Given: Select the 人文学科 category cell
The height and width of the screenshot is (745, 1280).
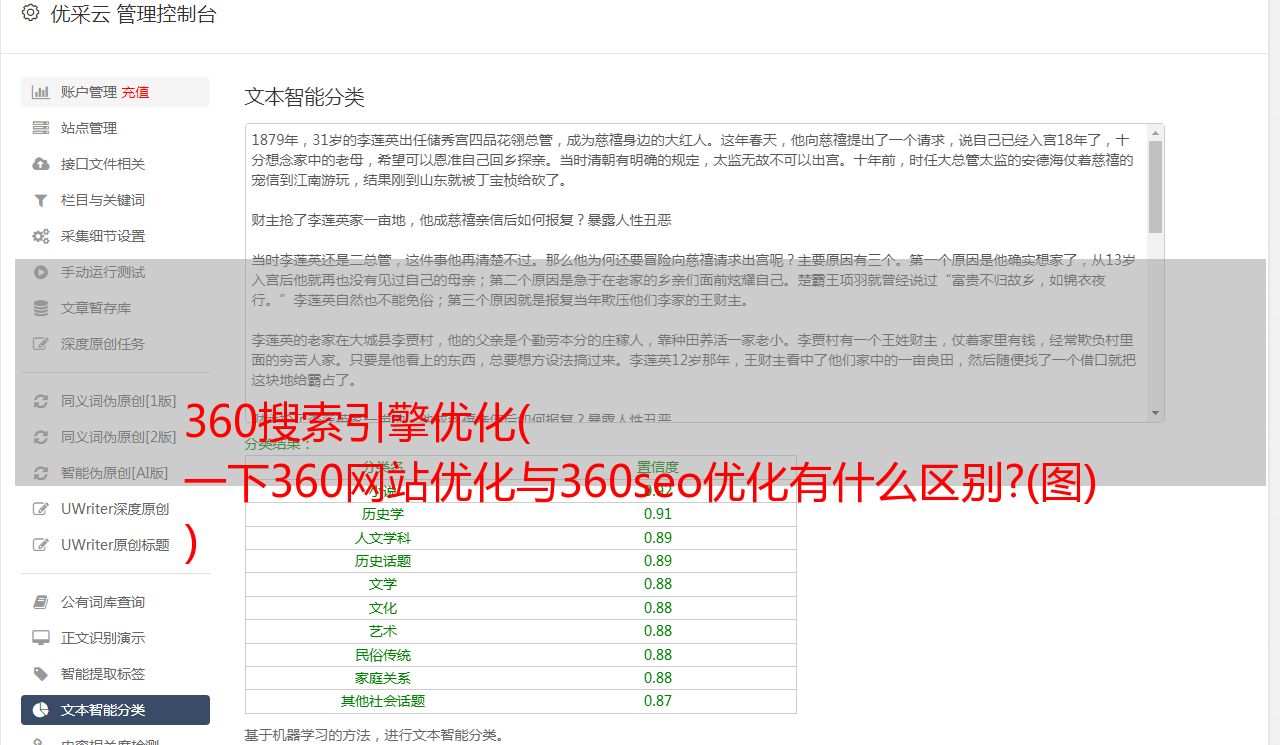Looking at the screenshot, I should point(383,538).
